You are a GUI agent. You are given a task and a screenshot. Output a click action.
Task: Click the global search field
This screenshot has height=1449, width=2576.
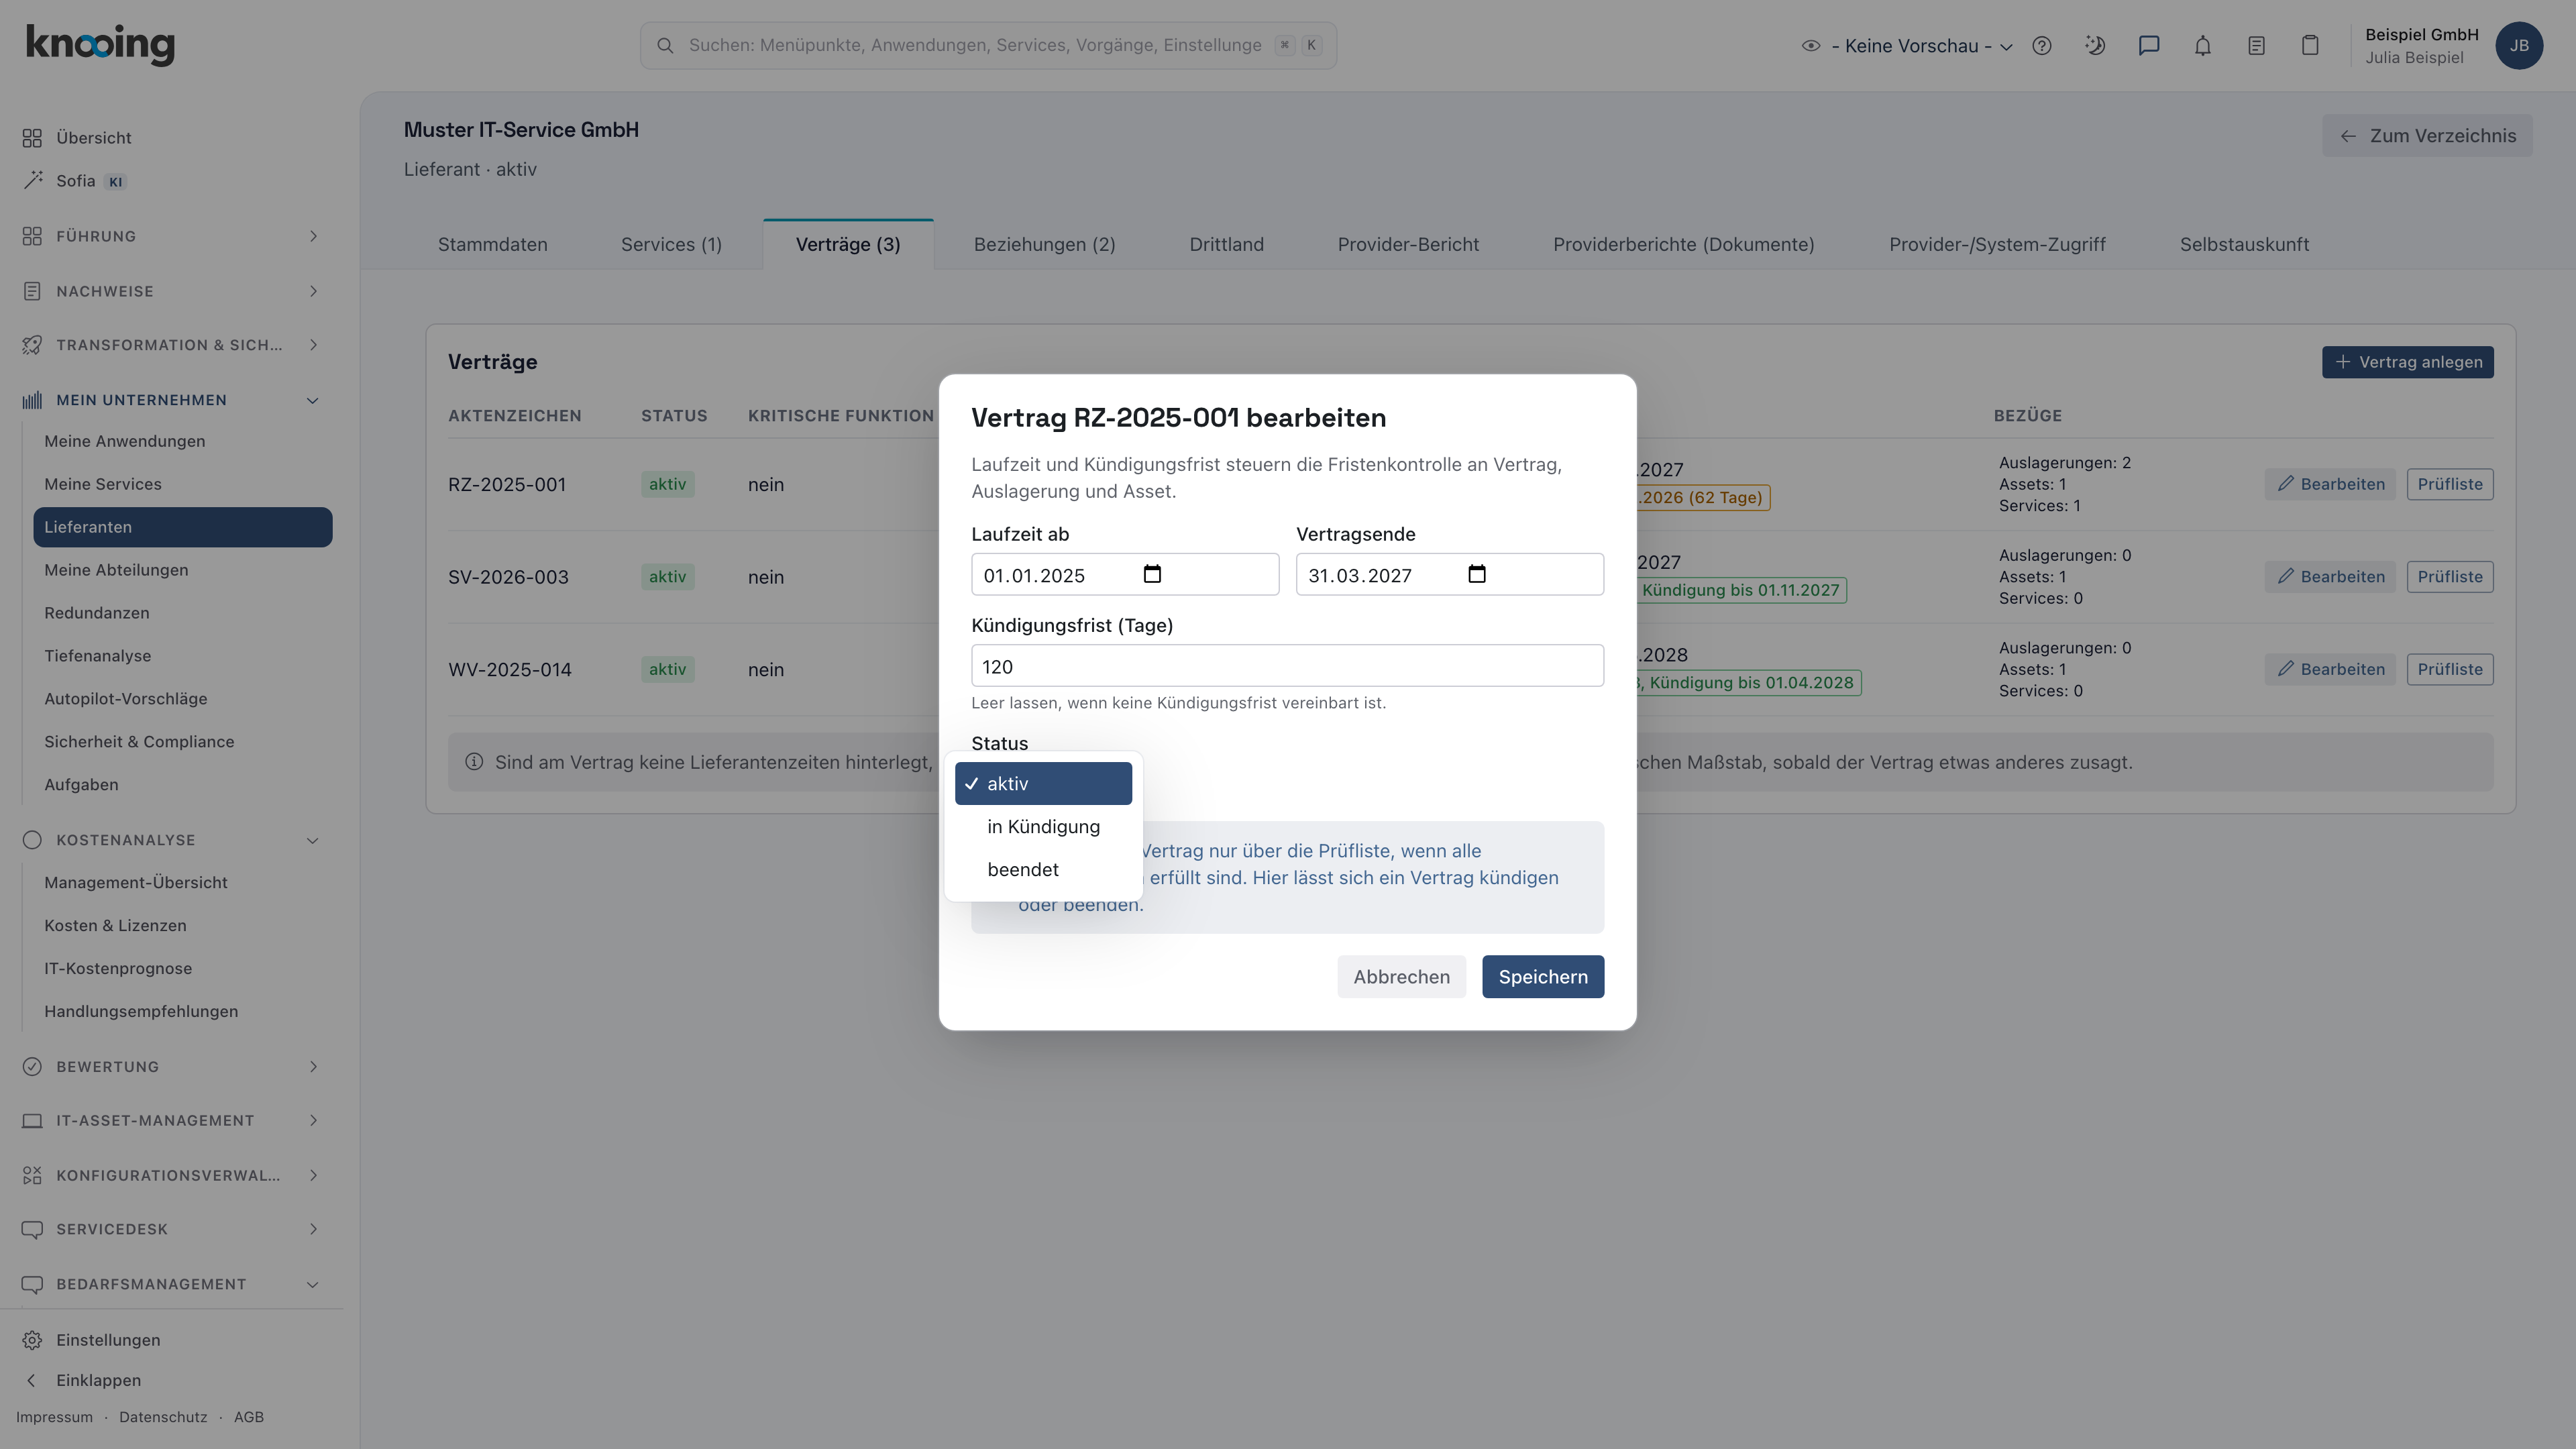(x=988, y=46)
